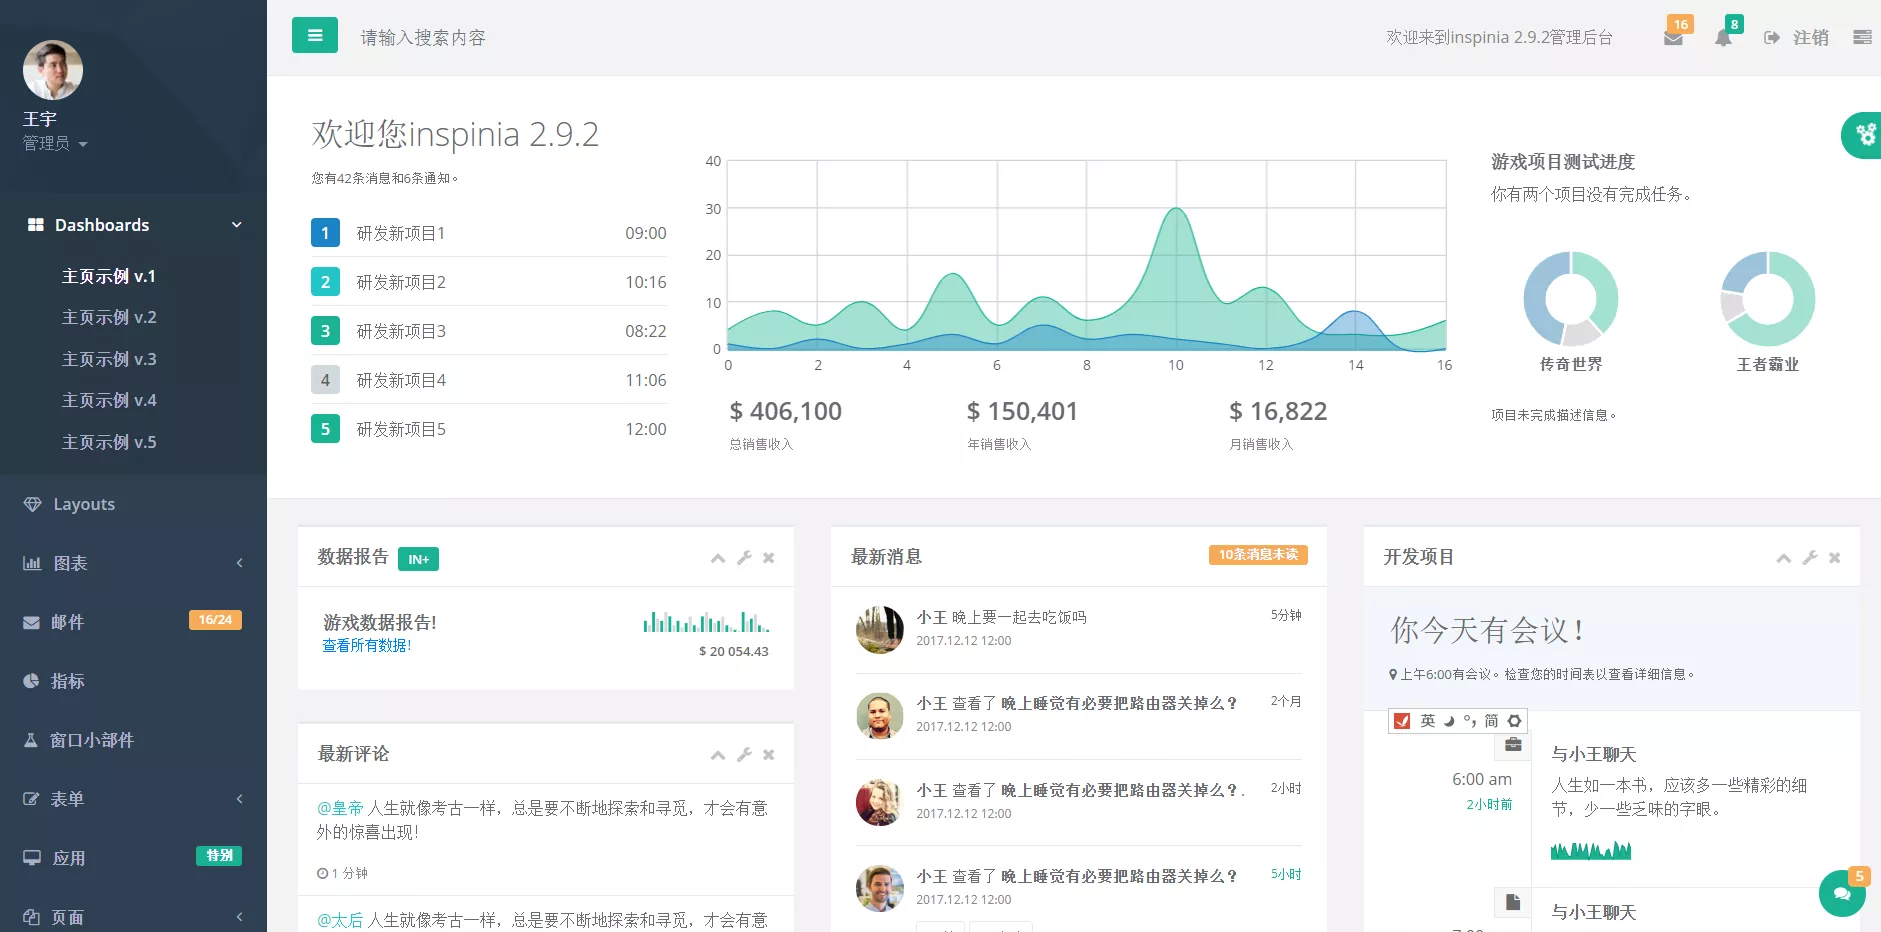Click the @太后 mention link
Viewport: 1881px width, 932px height.
340,920
